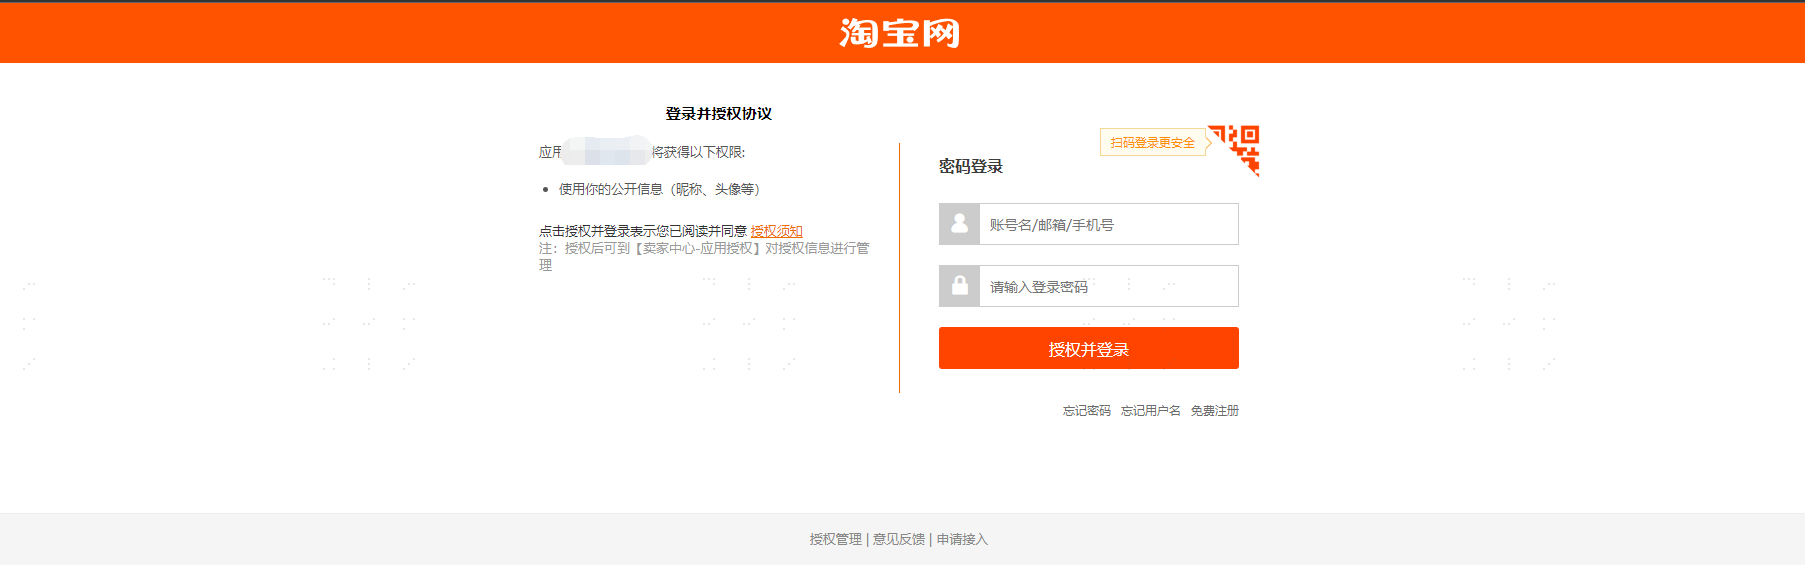The width and height of the screenshot is (1805, 565).
Task: Click the 登录并授权协议 title
Action: coord(718,114)
